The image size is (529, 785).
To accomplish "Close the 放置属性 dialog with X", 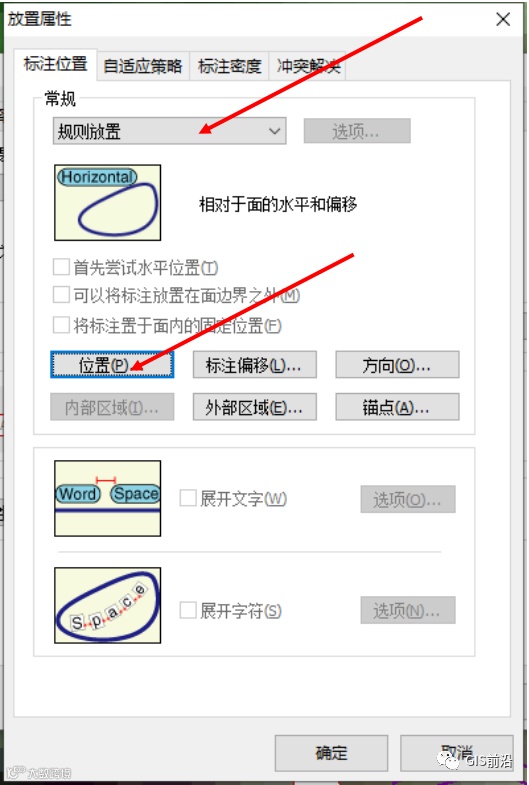I will pyautogui.click(x=503, y=20).
